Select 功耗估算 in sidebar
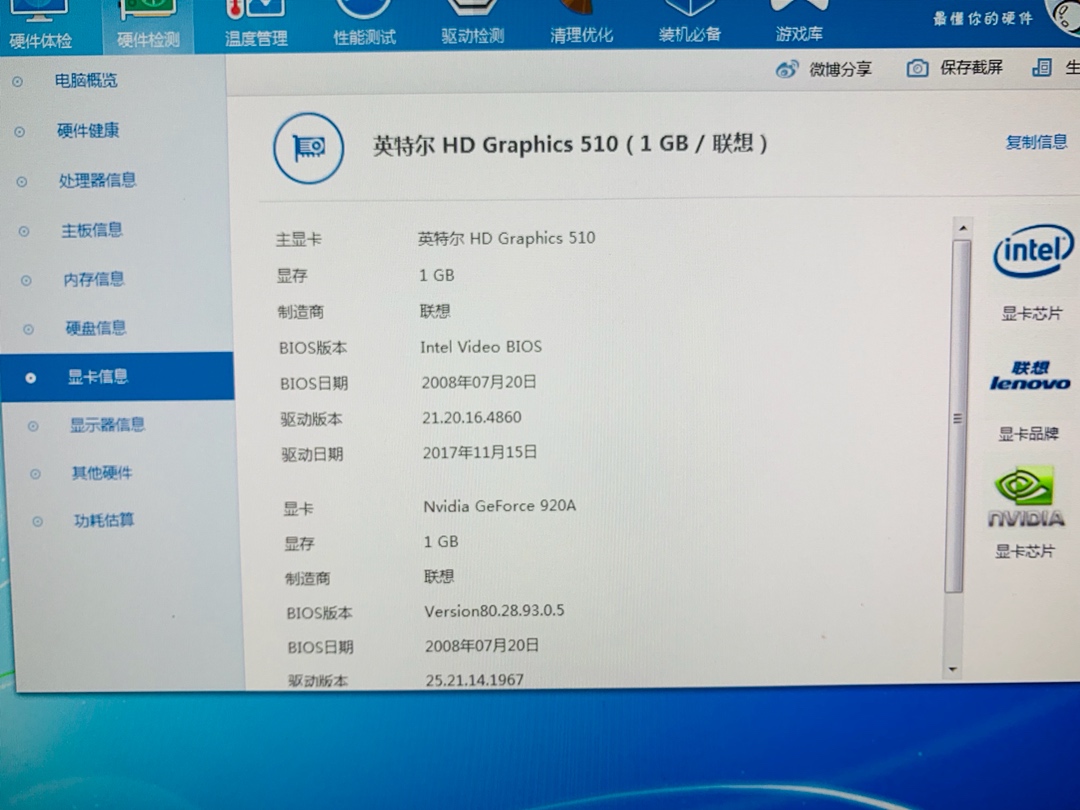1080x810 pixels. (104, 521)
